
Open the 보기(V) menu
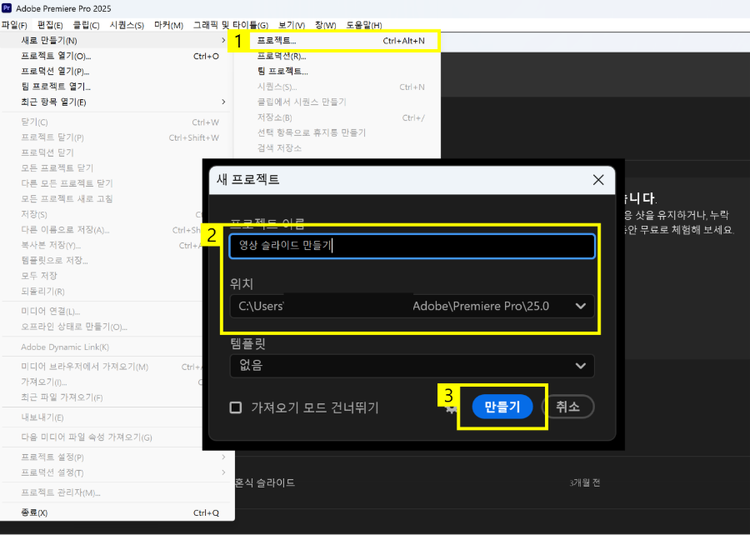click(x=292, y=25)
